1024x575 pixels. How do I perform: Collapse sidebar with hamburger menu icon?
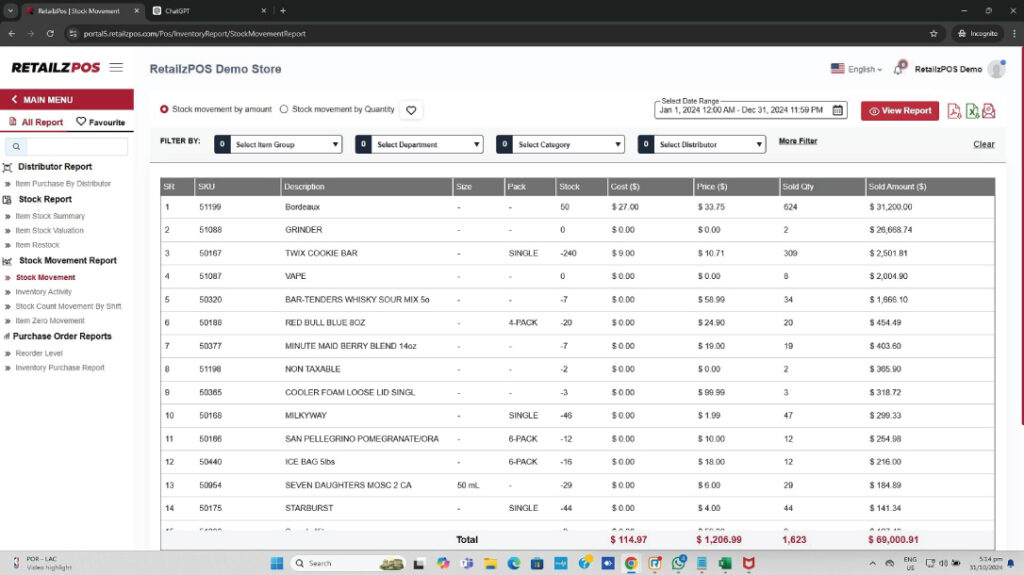point(116,68)
